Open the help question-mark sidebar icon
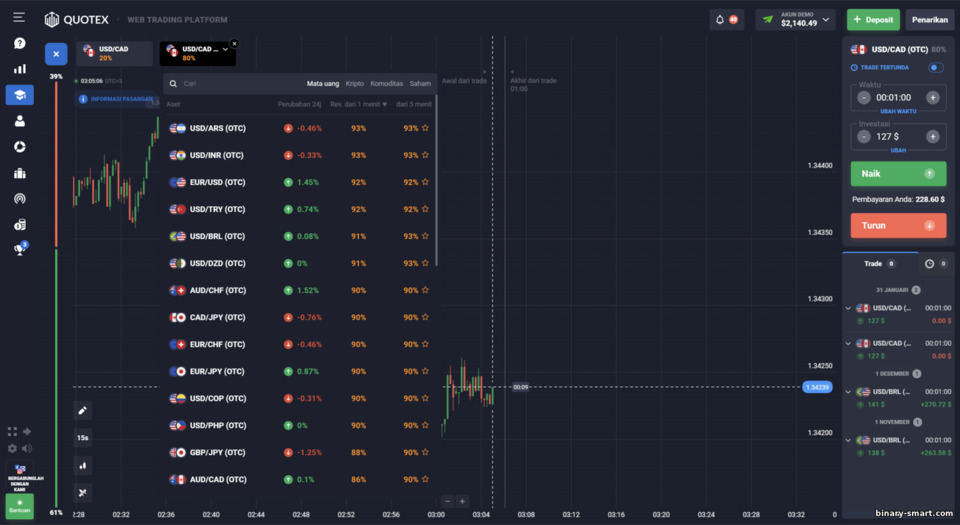 20,43
